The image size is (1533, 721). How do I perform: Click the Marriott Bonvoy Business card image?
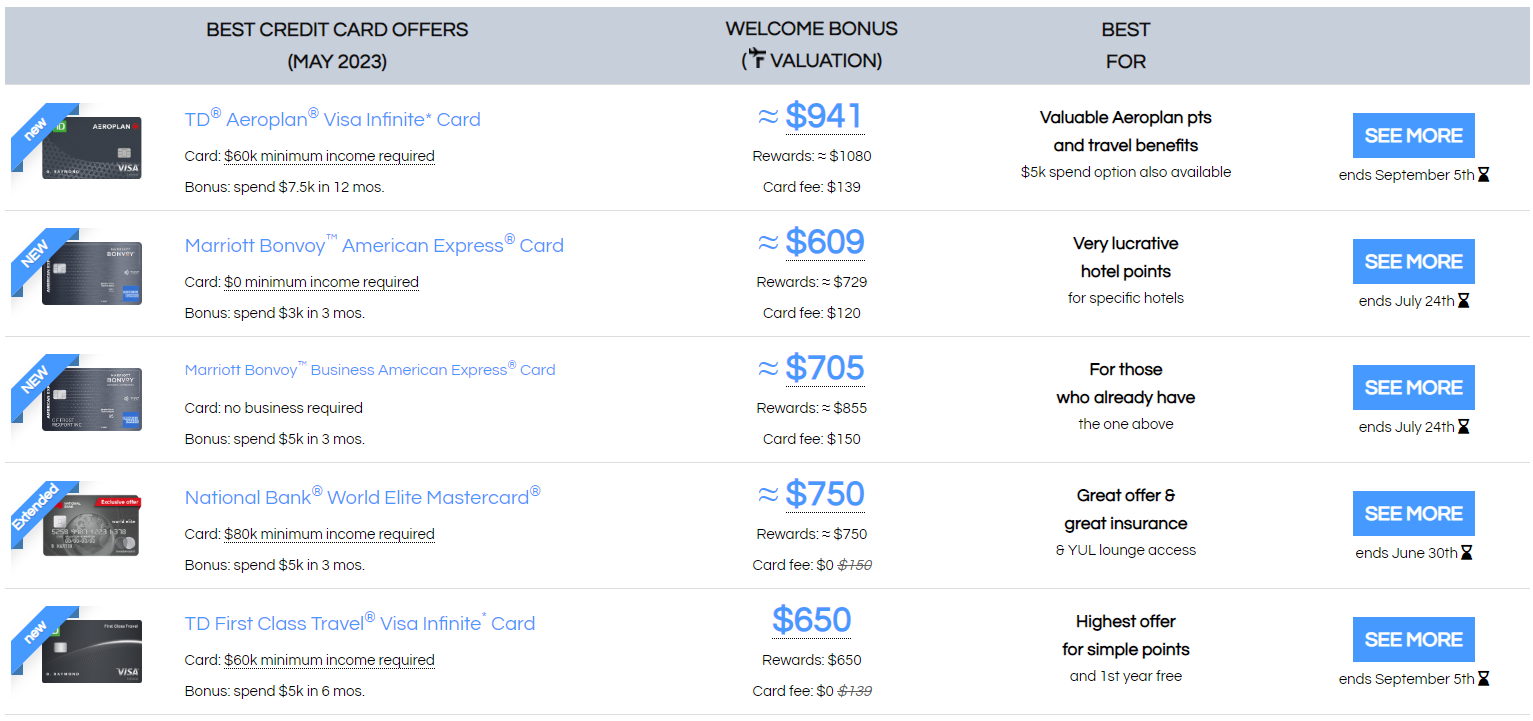(x=92, y=400)
